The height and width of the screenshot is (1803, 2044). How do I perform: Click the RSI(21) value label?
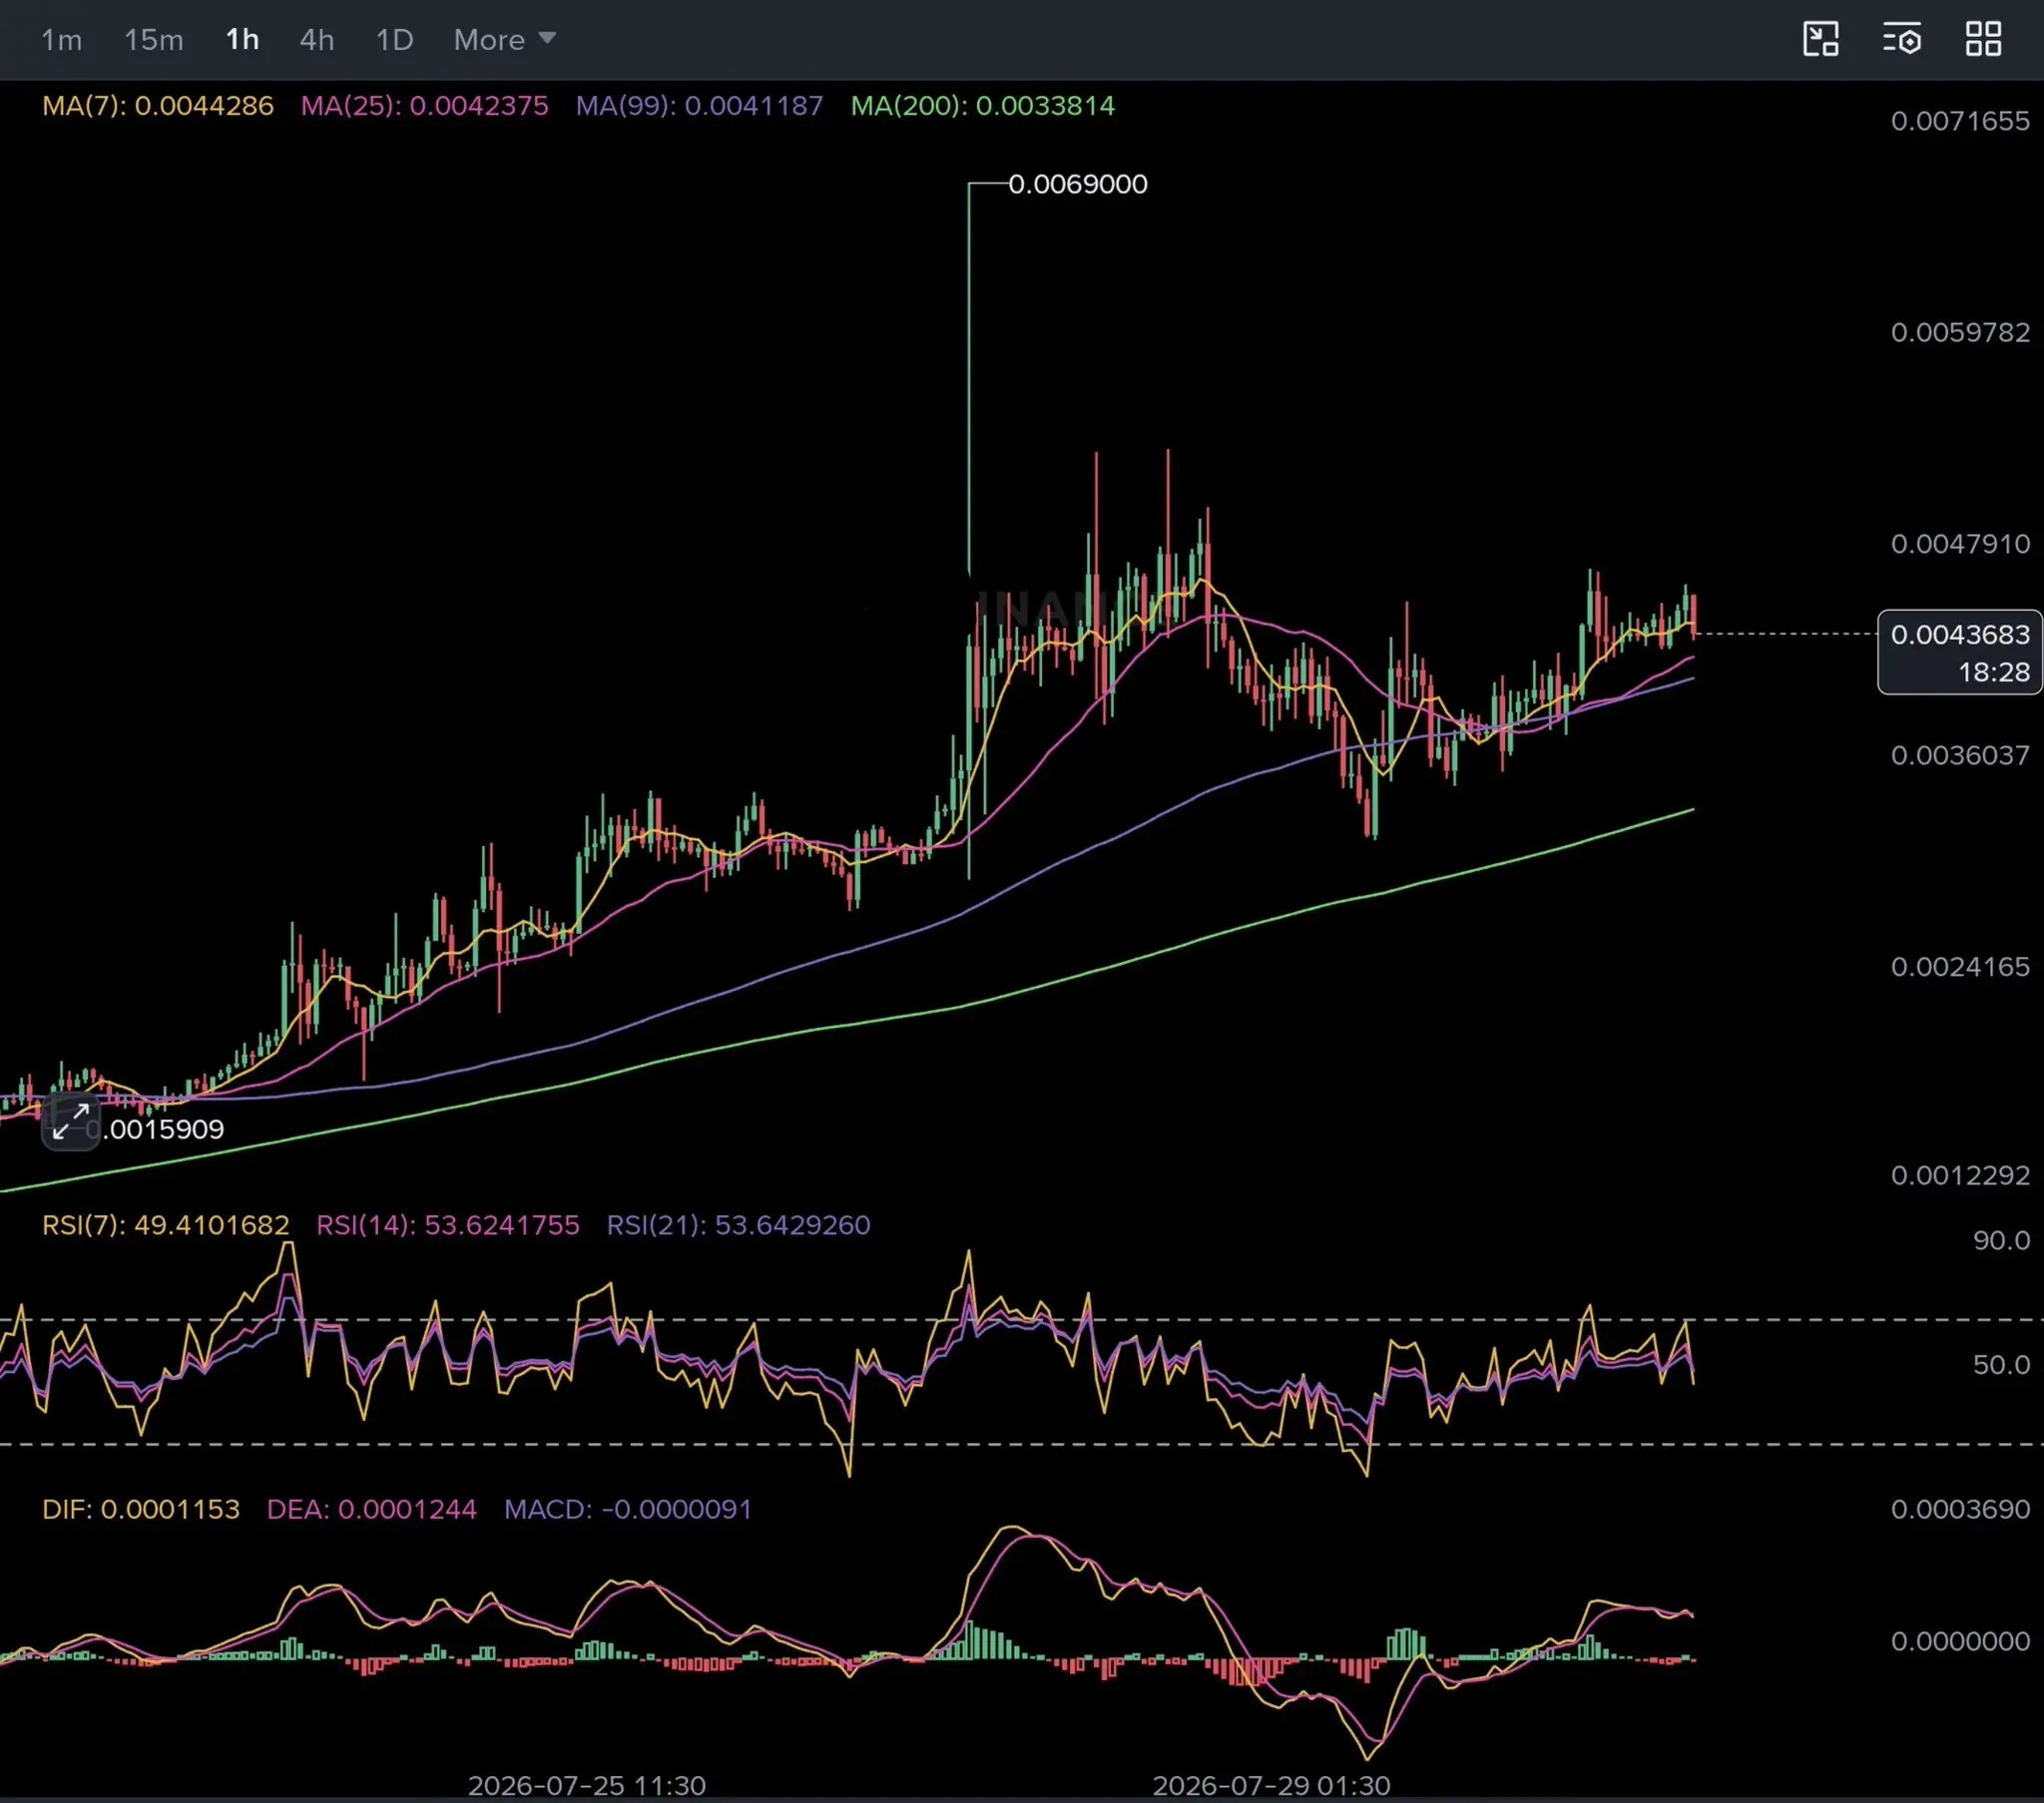pos(738,1225)
